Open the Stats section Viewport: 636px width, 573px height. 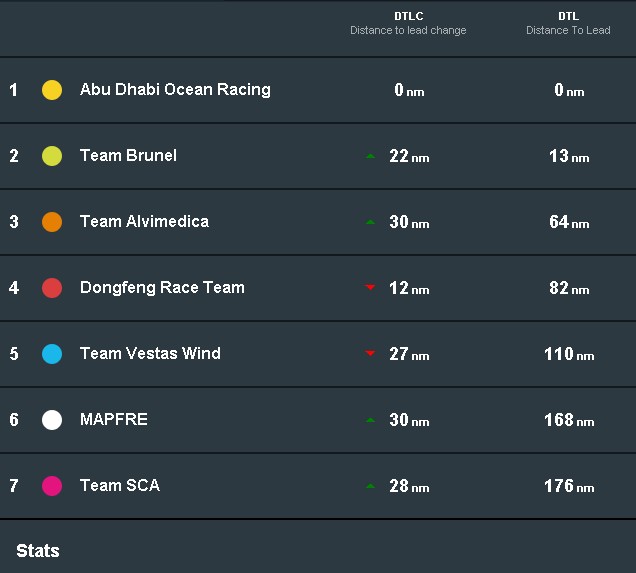click(38, 551)
